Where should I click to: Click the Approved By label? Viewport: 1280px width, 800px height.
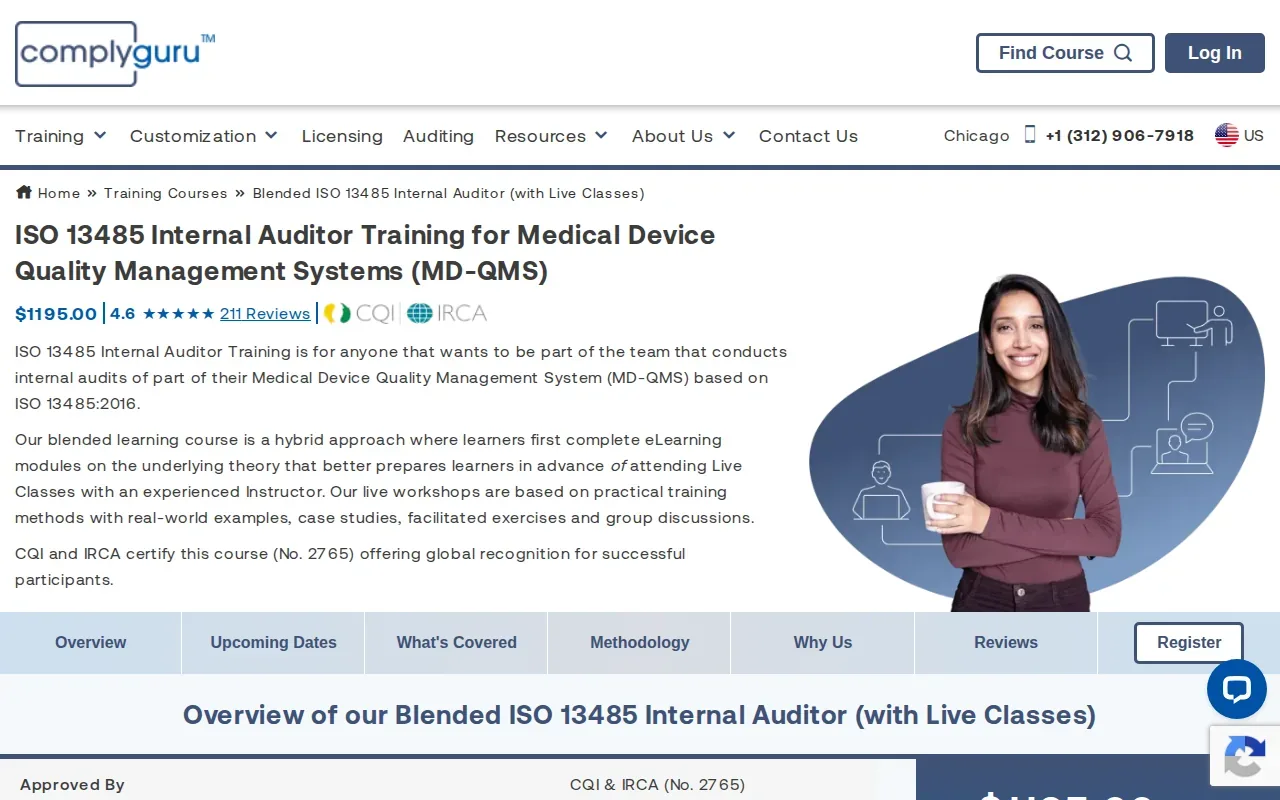pos(72,785)
